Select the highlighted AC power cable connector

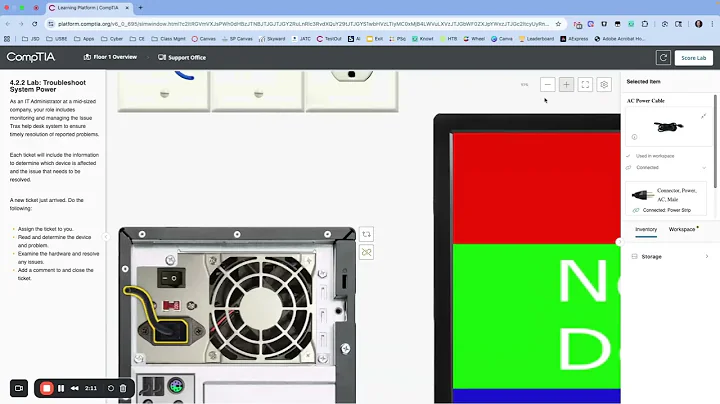170,331
